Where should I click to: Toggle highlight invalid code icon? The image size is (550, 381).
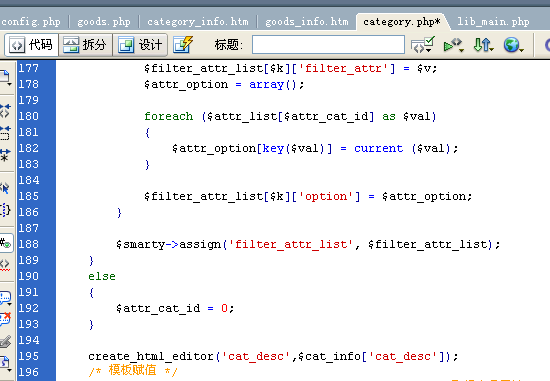6,265
